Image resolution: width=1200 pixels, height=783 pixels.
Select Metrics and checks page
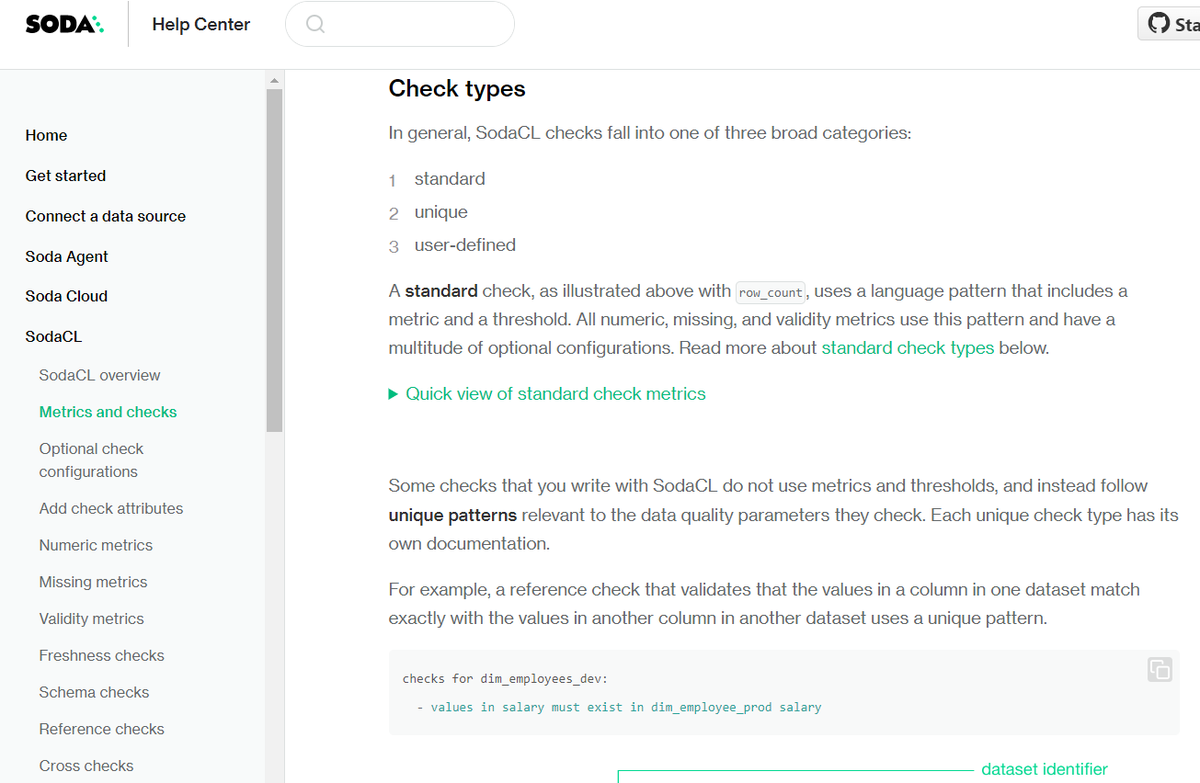pyautogui.click(x=108, y=412)
